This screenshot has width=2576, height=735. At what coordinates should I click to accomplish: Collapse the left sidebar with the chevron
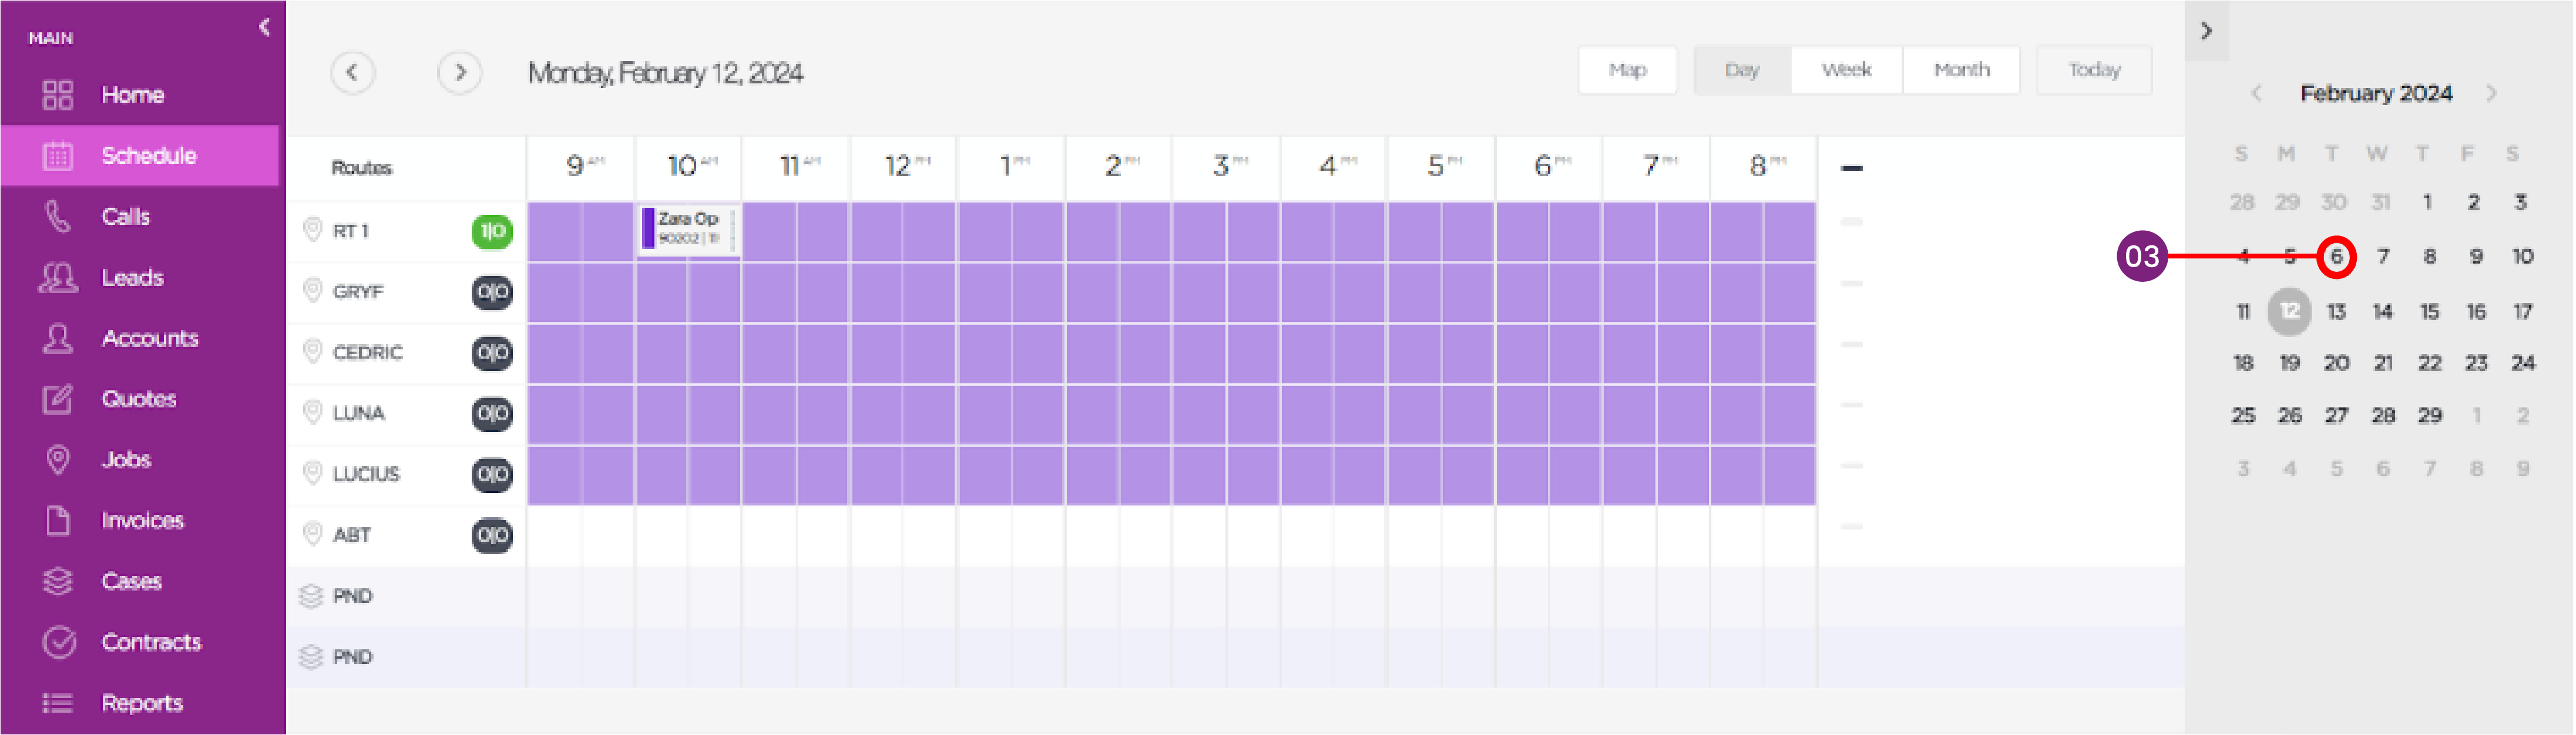264,27
